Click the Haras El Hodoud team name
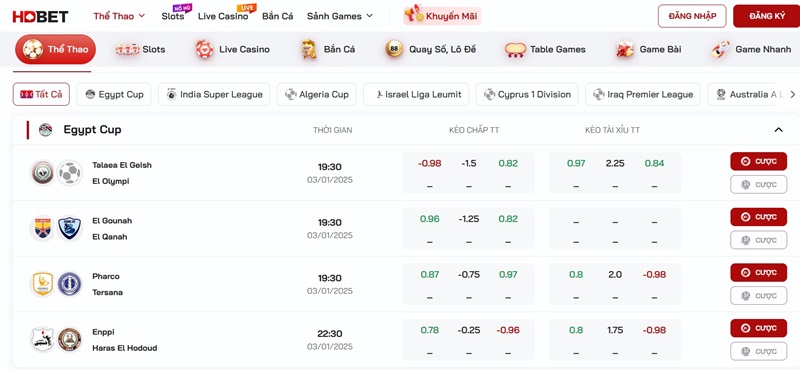The height and width of the screenshot is (370, 800). pos(124,348)
